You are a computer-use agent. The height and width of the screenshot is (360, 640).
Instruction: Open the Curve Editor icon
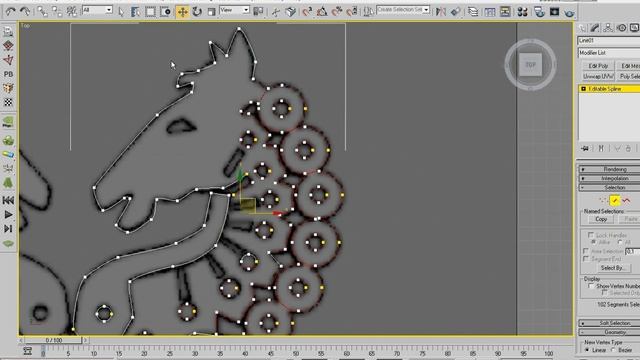point(489,12)
